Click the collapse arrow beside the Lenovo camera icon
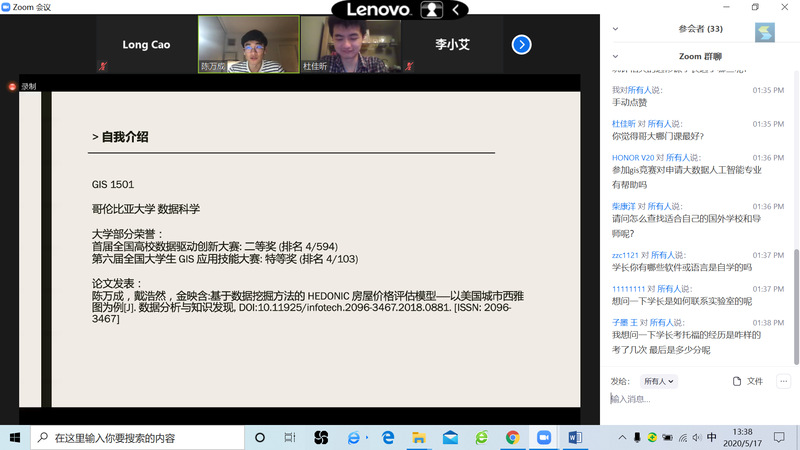Viewport: 800px width, 450px height. [456, 9]
